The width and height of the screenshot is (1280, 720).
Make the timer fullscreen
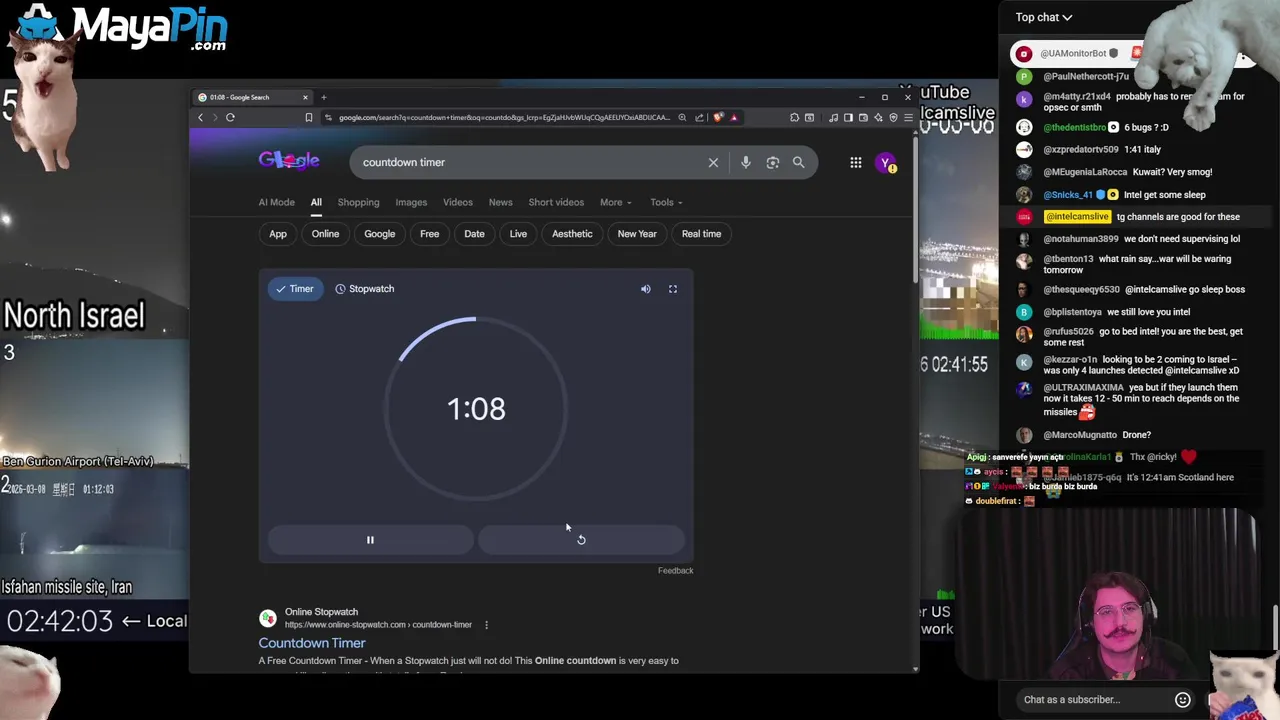coord(673,289)
